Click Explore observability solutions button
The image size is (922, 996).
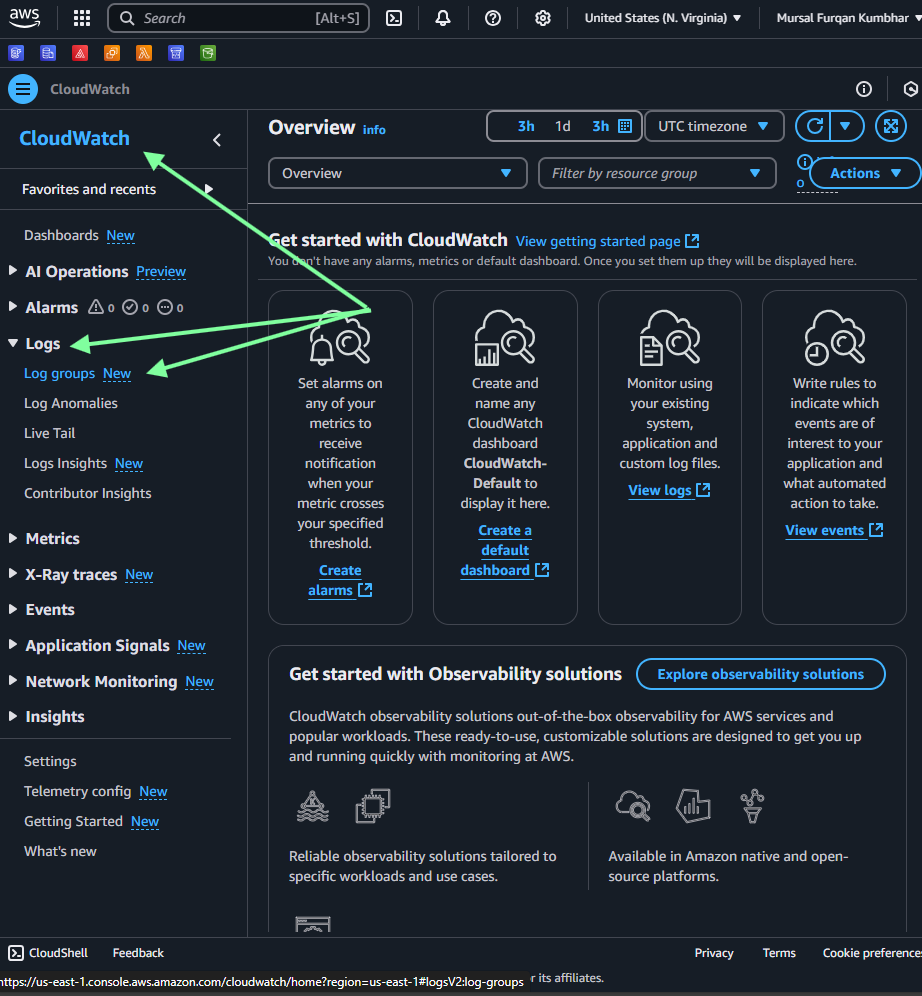click(761, 674)
